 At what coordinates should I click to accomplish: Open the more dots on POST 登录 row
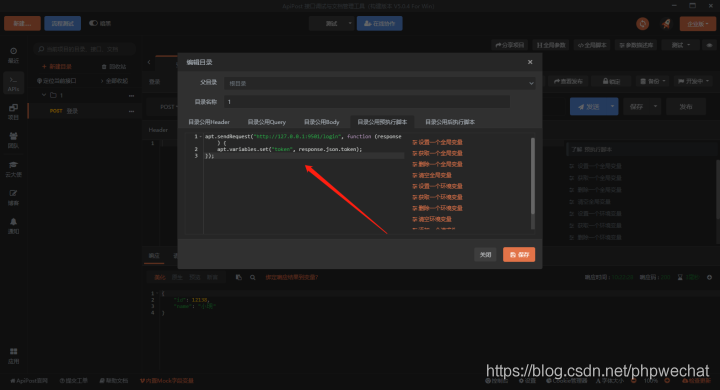click(x=131, y=111)
